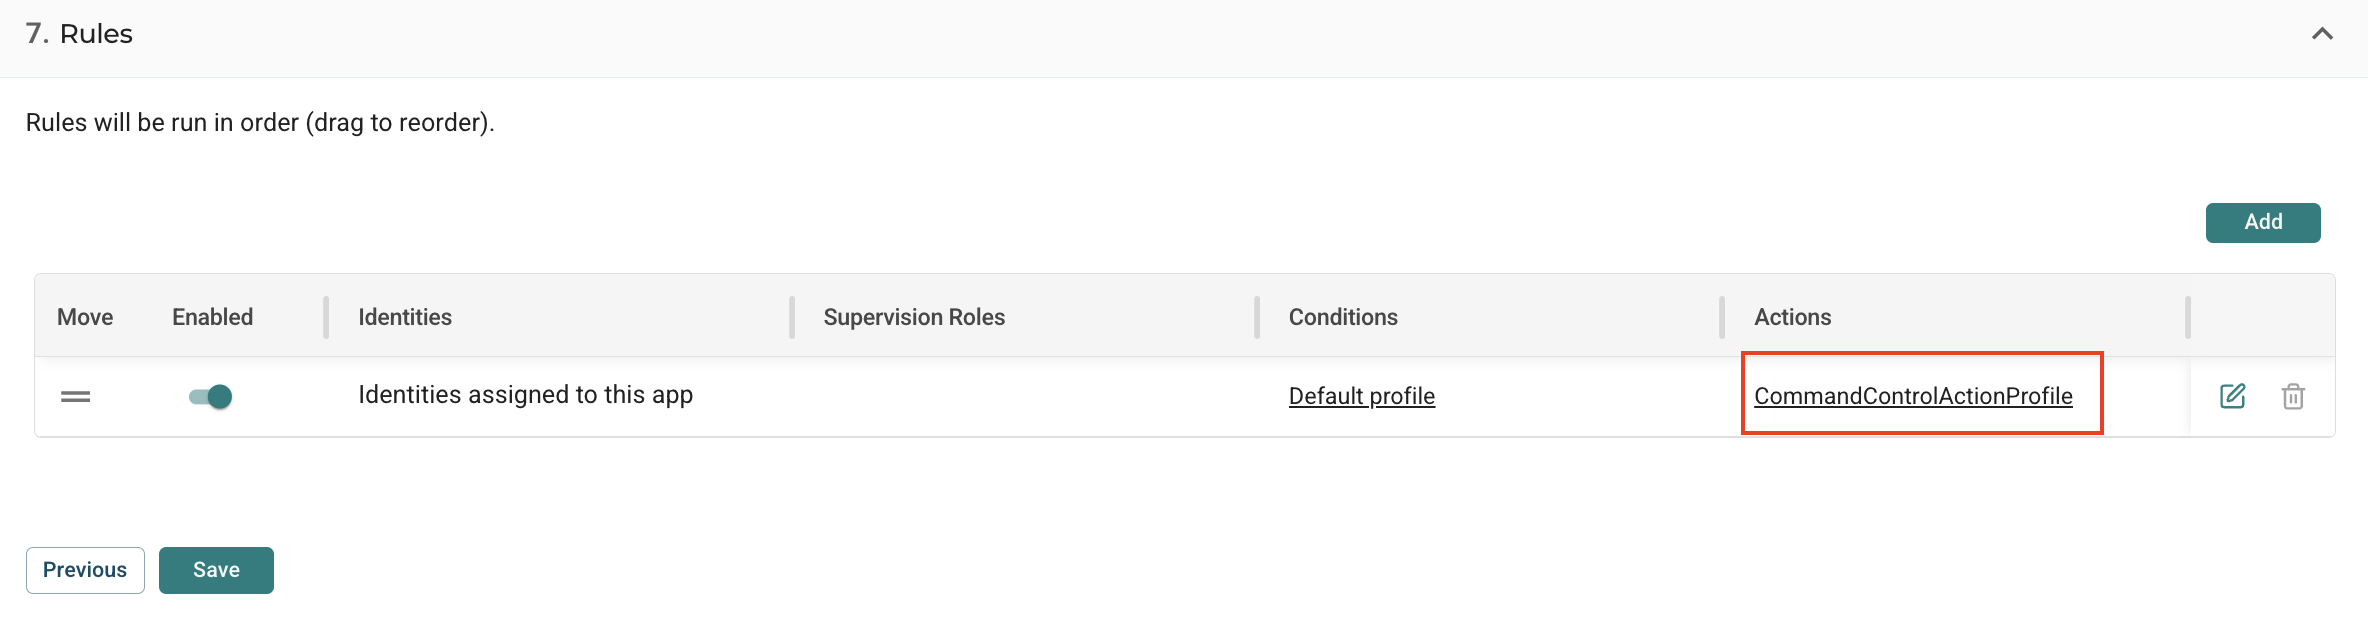The width and height of the screenshot is (2368, 618).
Task: Edit the rule using the pencil icon
Action: pos(2233,396)
